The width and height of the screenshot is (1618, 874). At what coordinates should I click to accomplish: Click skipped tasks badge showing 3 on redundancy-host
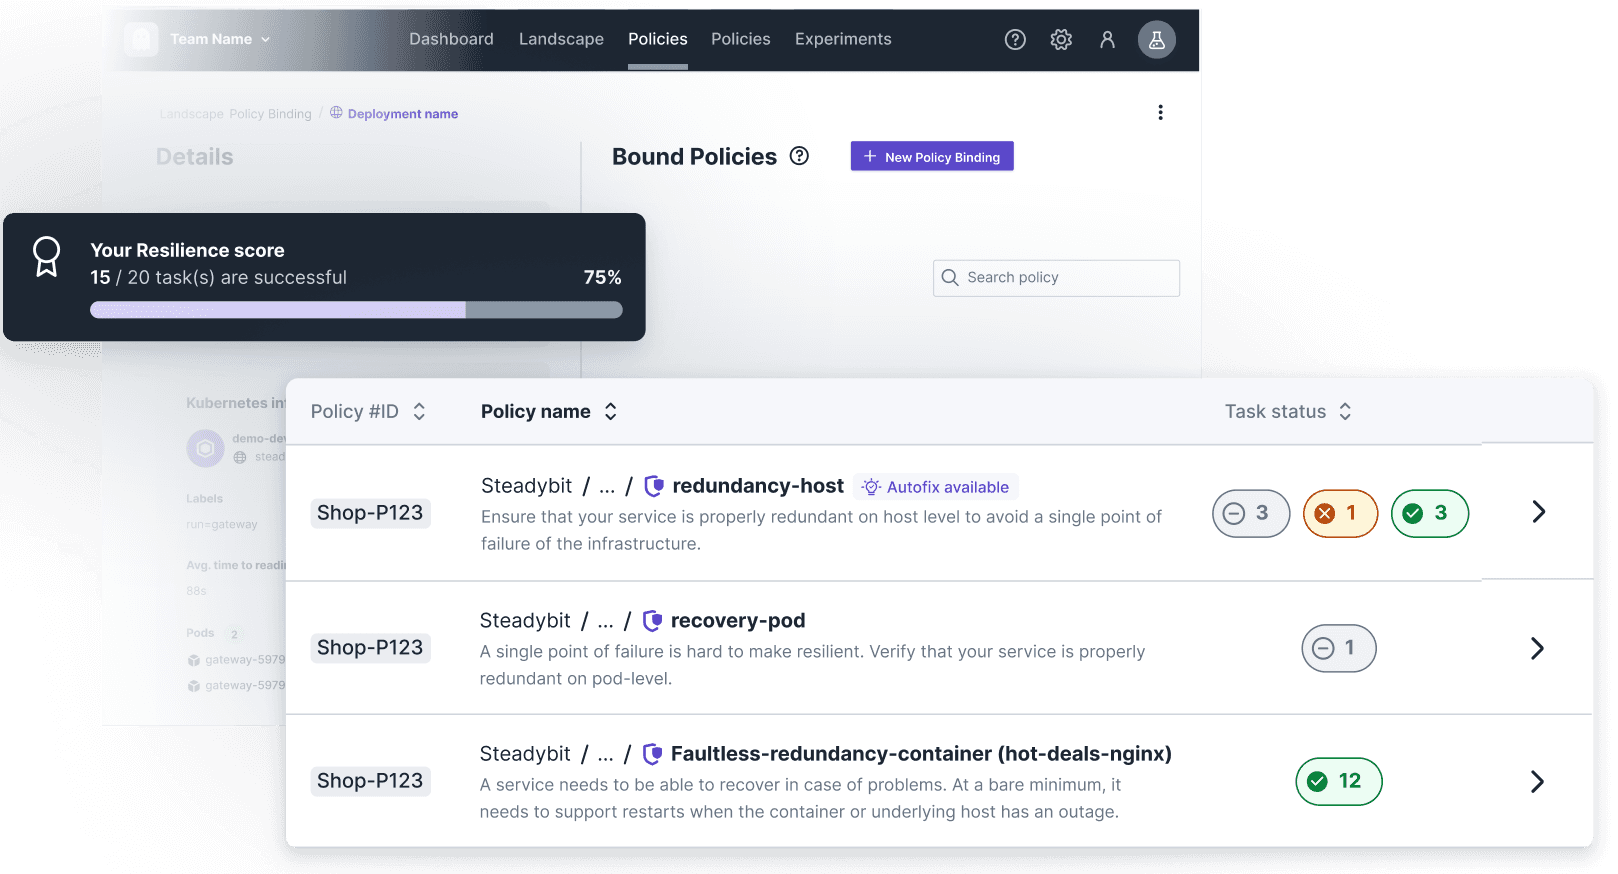click(x=1251, y=513)
